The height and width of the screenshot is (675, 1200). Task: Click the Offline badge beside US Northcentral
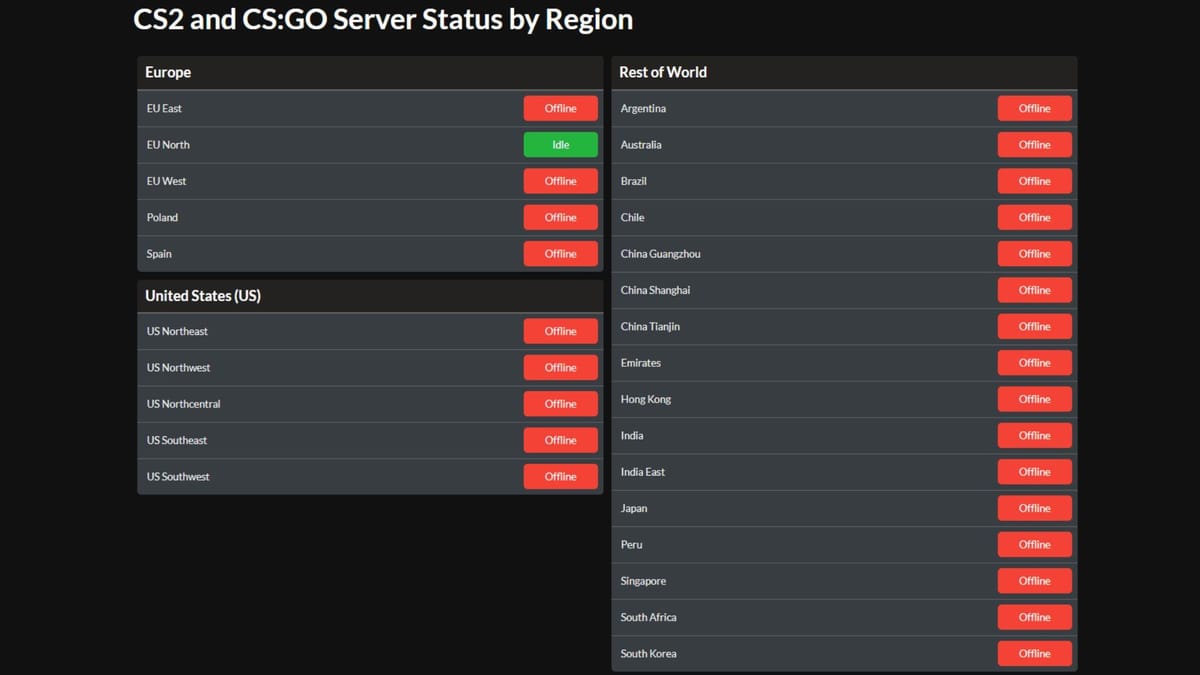click(x=561, y=404)
